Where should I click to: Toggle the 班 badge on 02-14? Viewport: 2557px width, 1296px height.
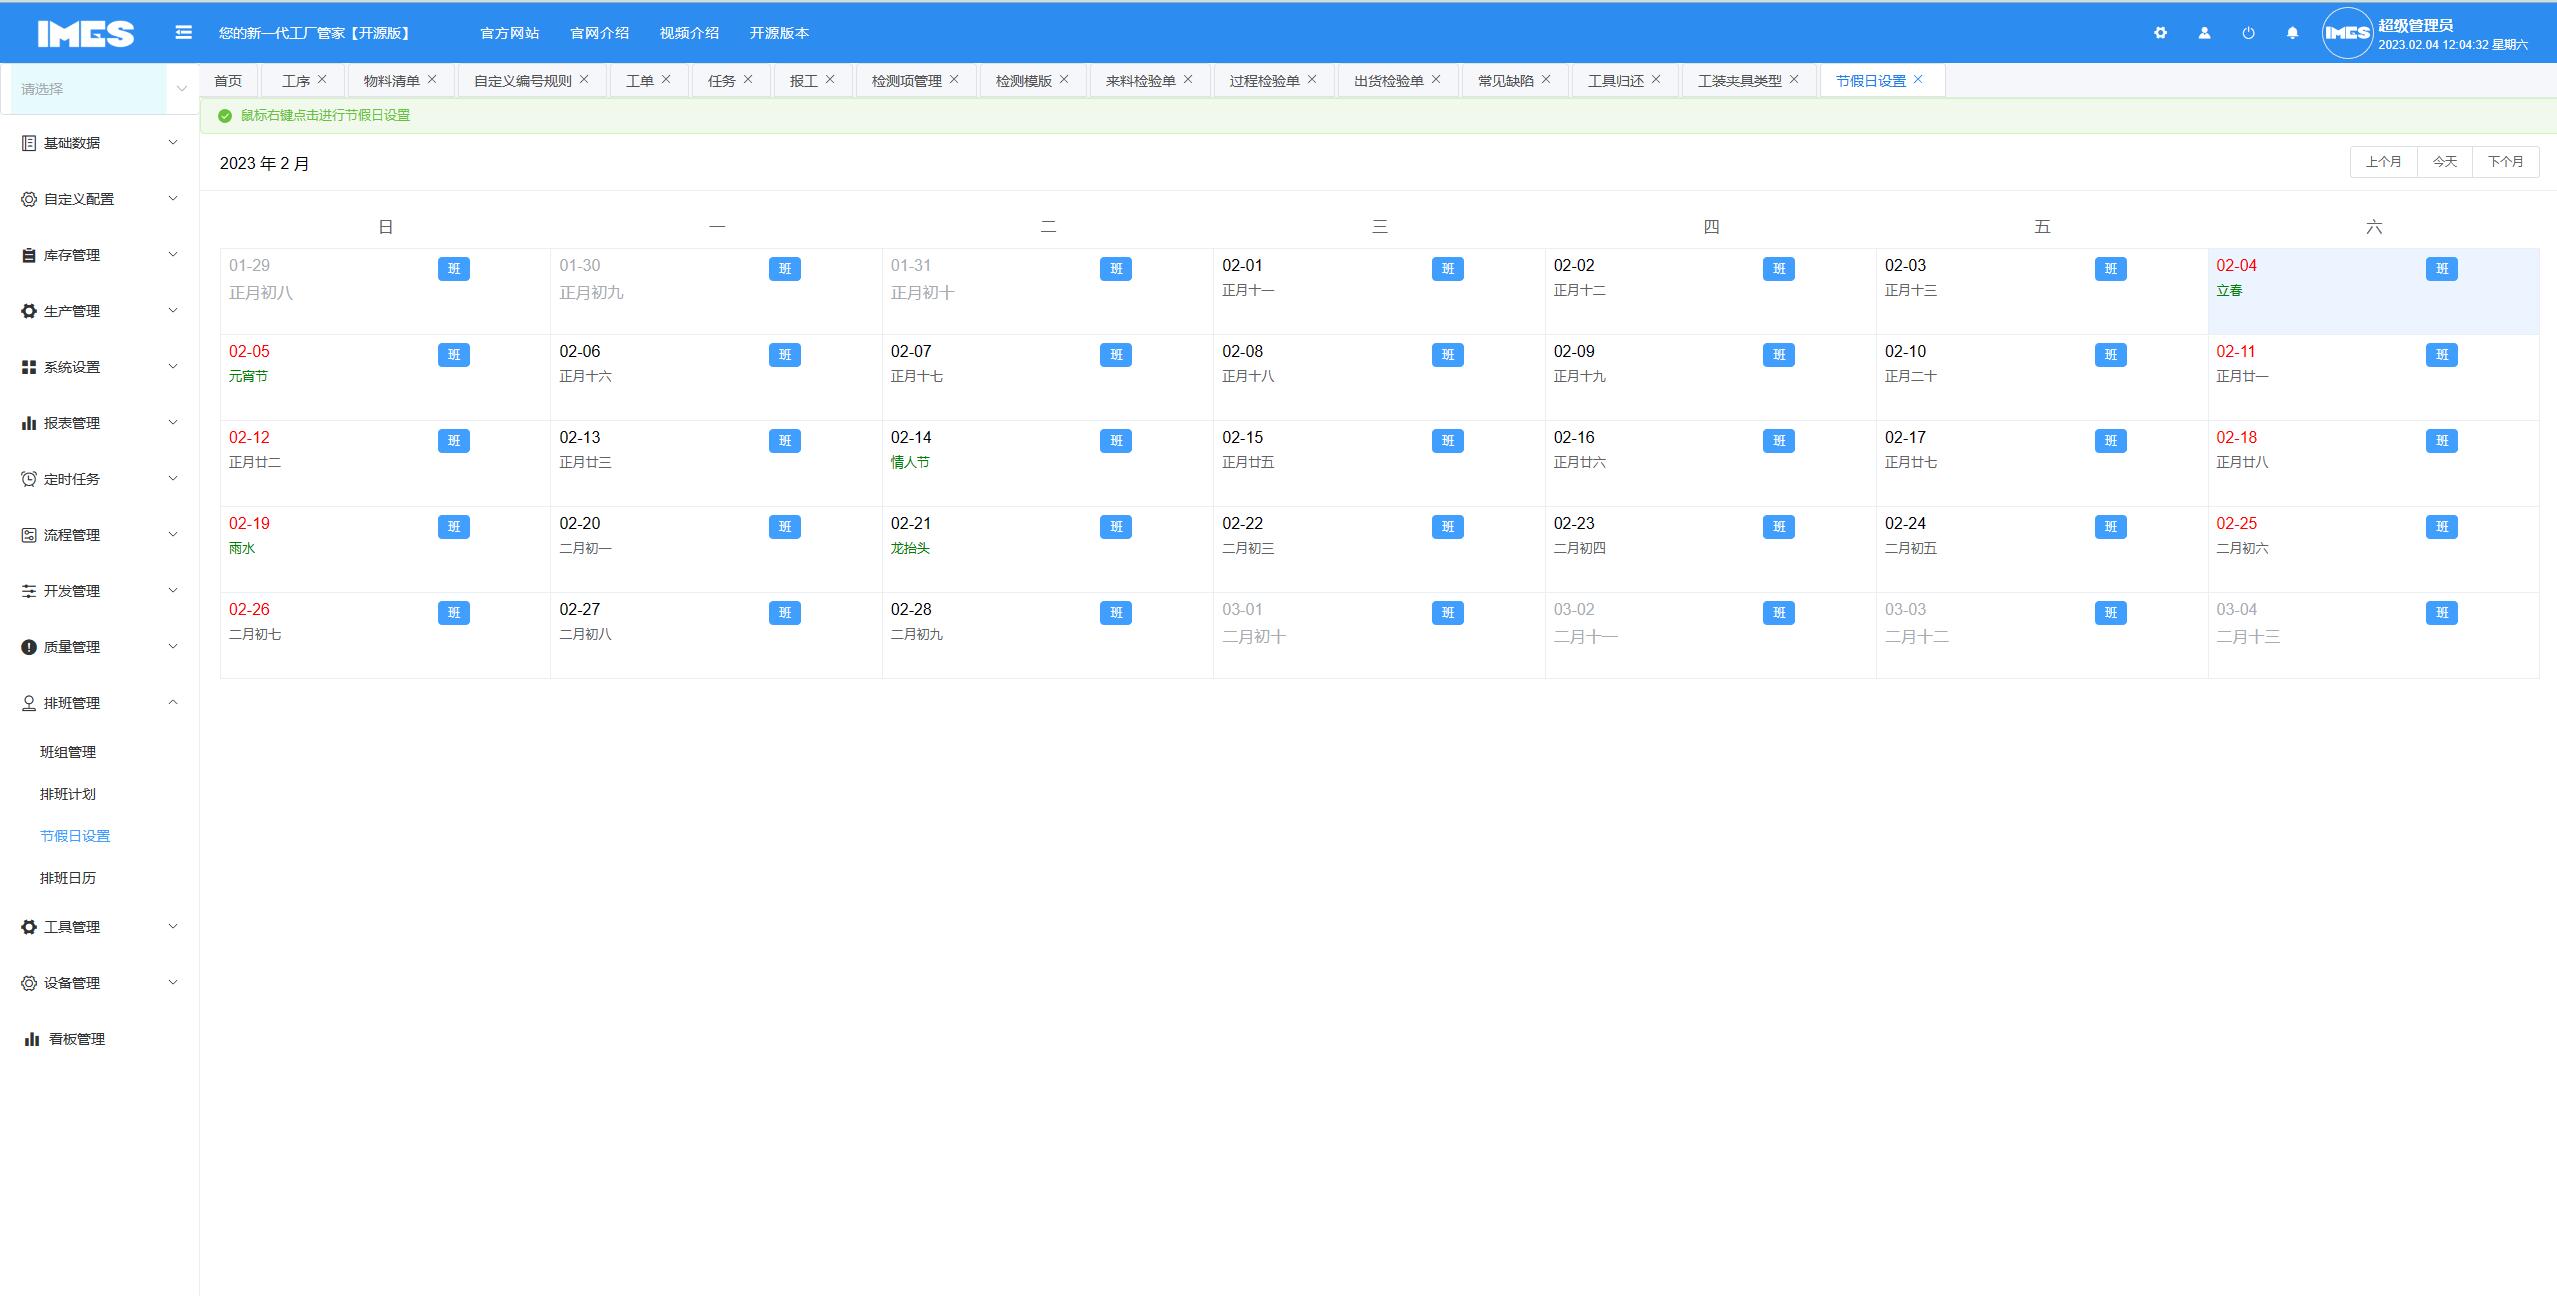[x=1116, y=441]
